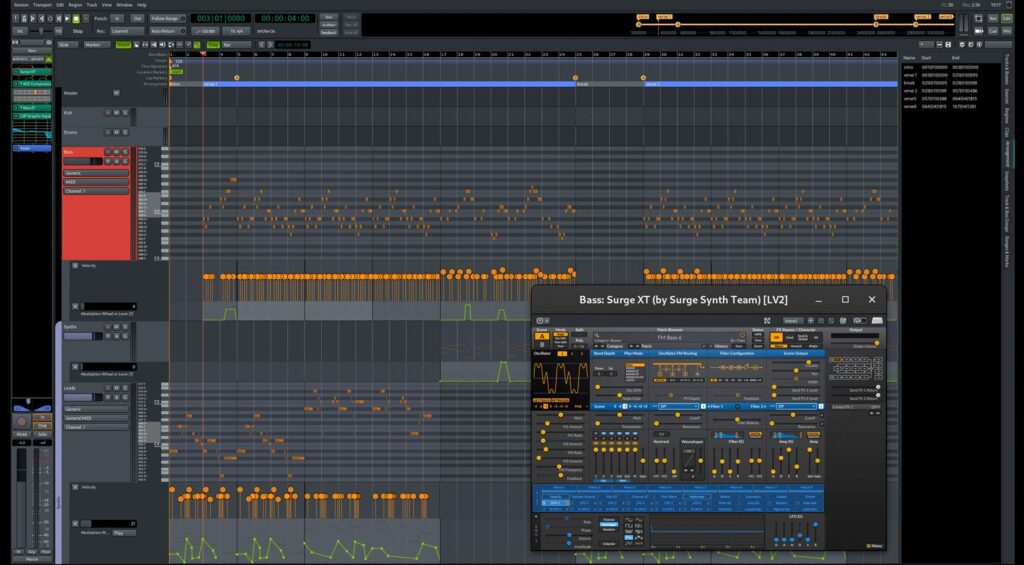Screen dimensions: 1024x565
Task: Open the Slide edit mode dropdown
Action: tap(68, 45)
